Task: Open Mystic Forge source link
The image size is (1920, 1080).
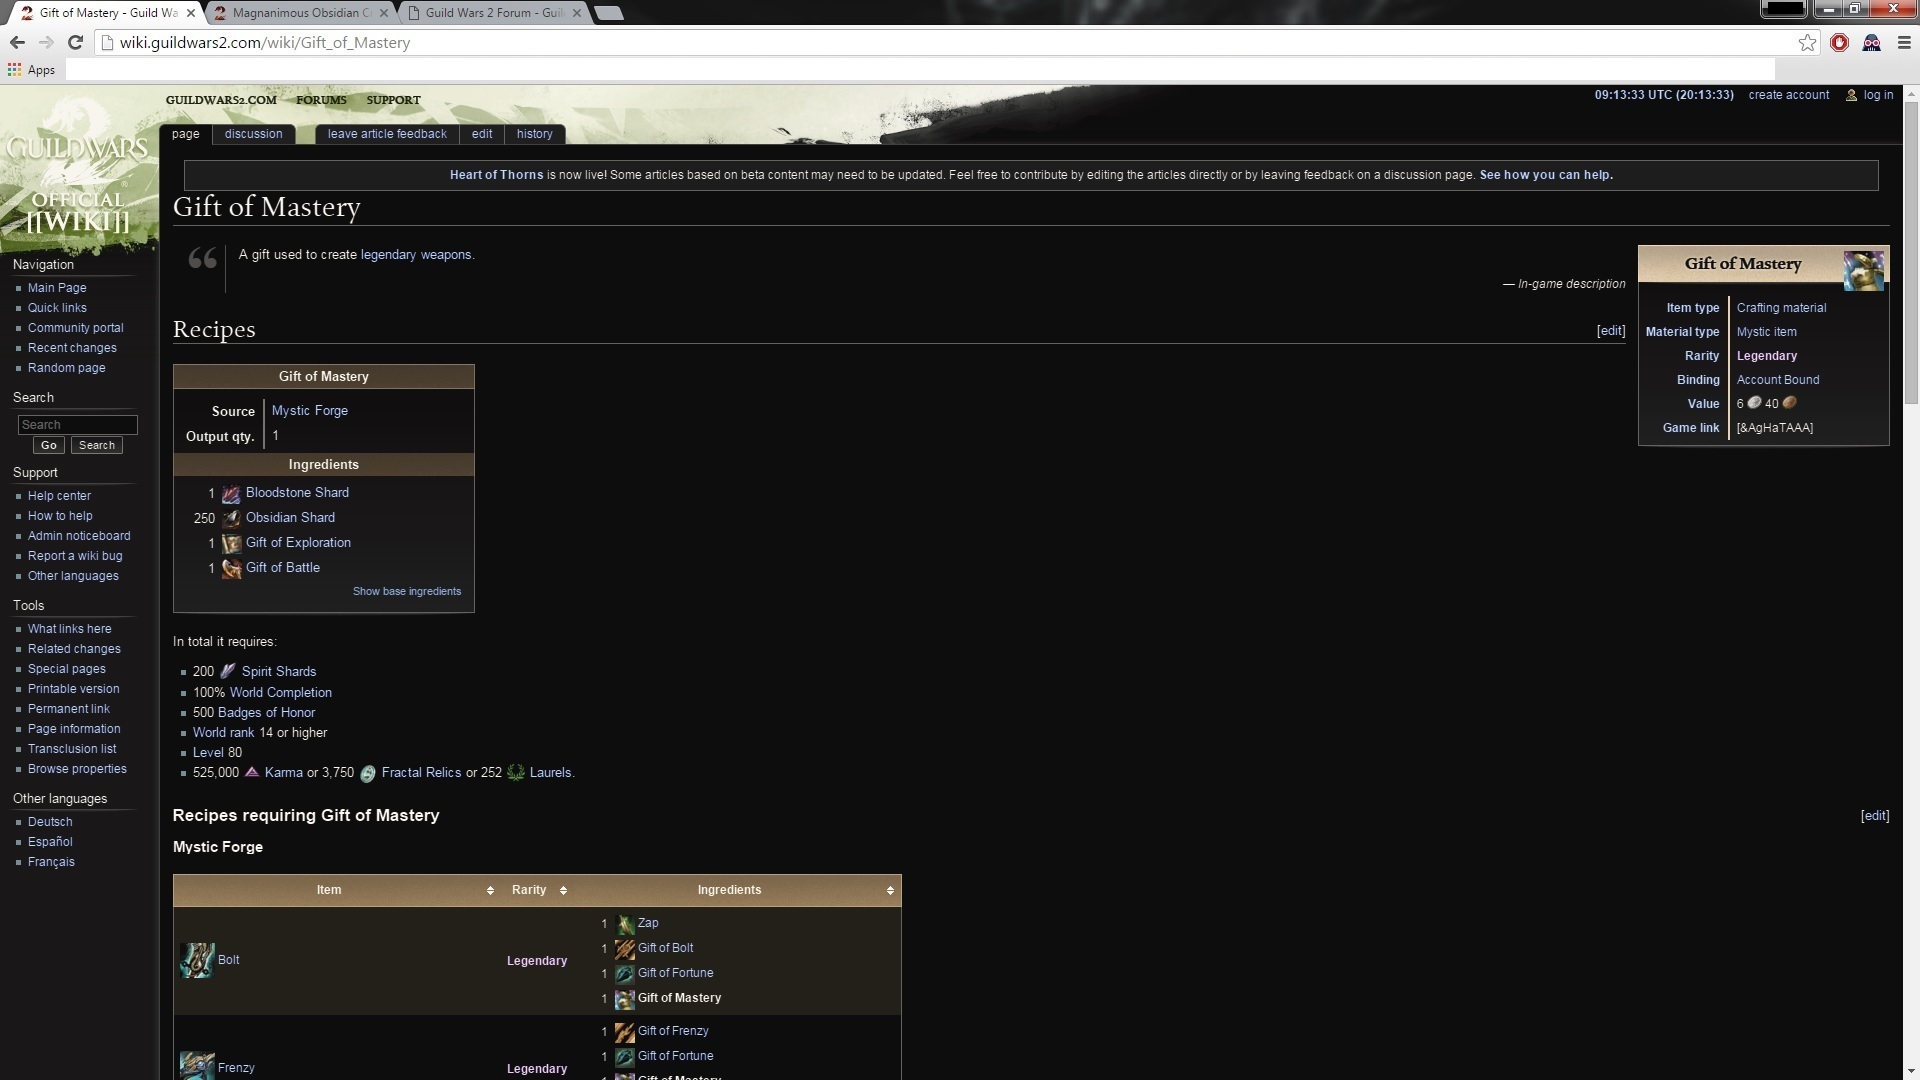Action: coord(310,411)
